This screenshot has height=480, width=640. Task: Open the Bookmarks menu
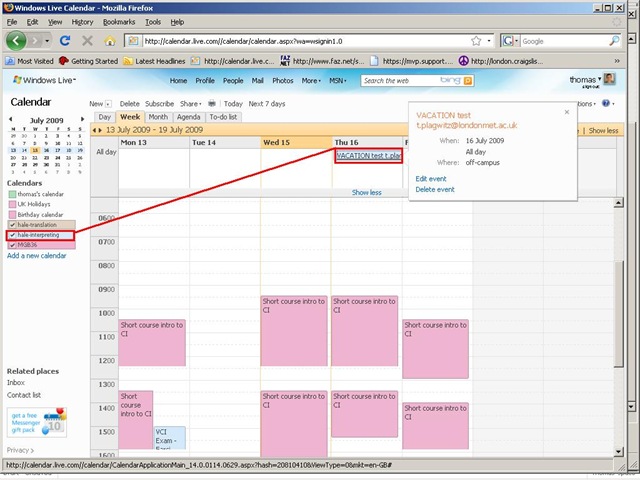click(116, 21)
